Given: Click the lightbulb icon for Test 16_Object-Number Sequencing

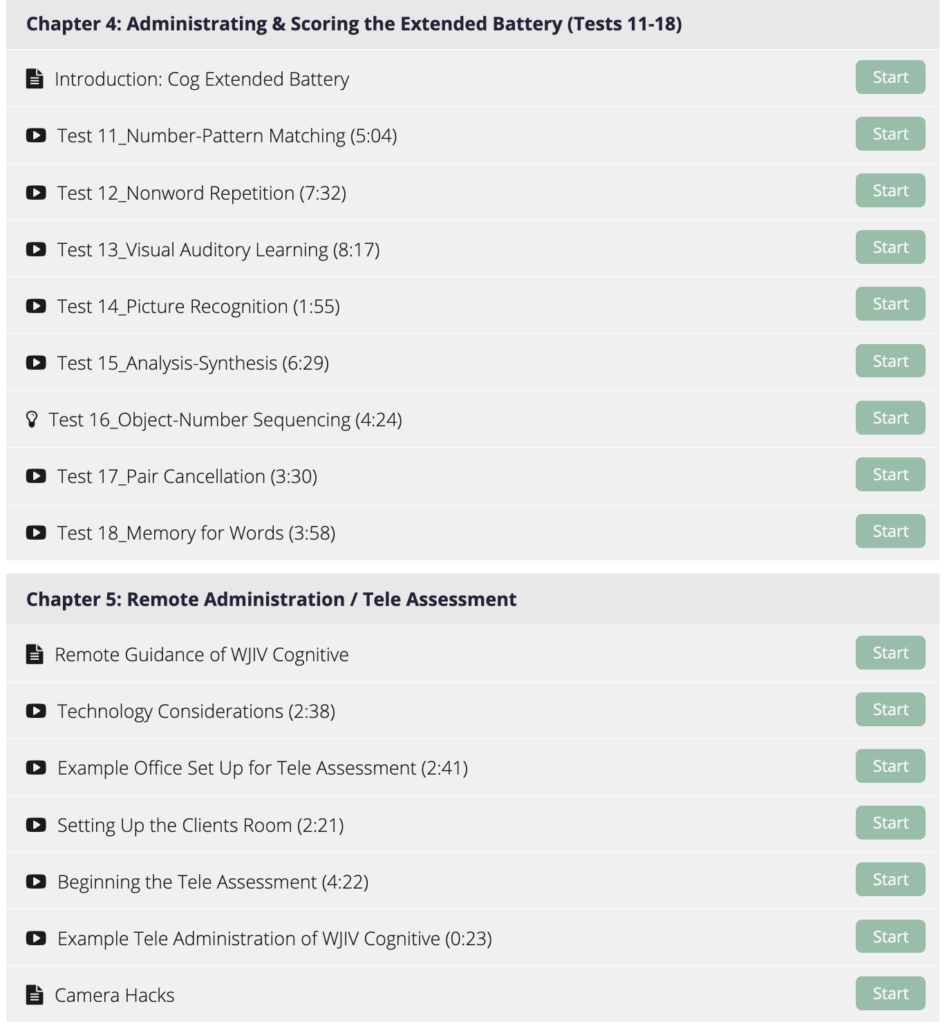Looking at the screenshot, I should click(31, 419).
